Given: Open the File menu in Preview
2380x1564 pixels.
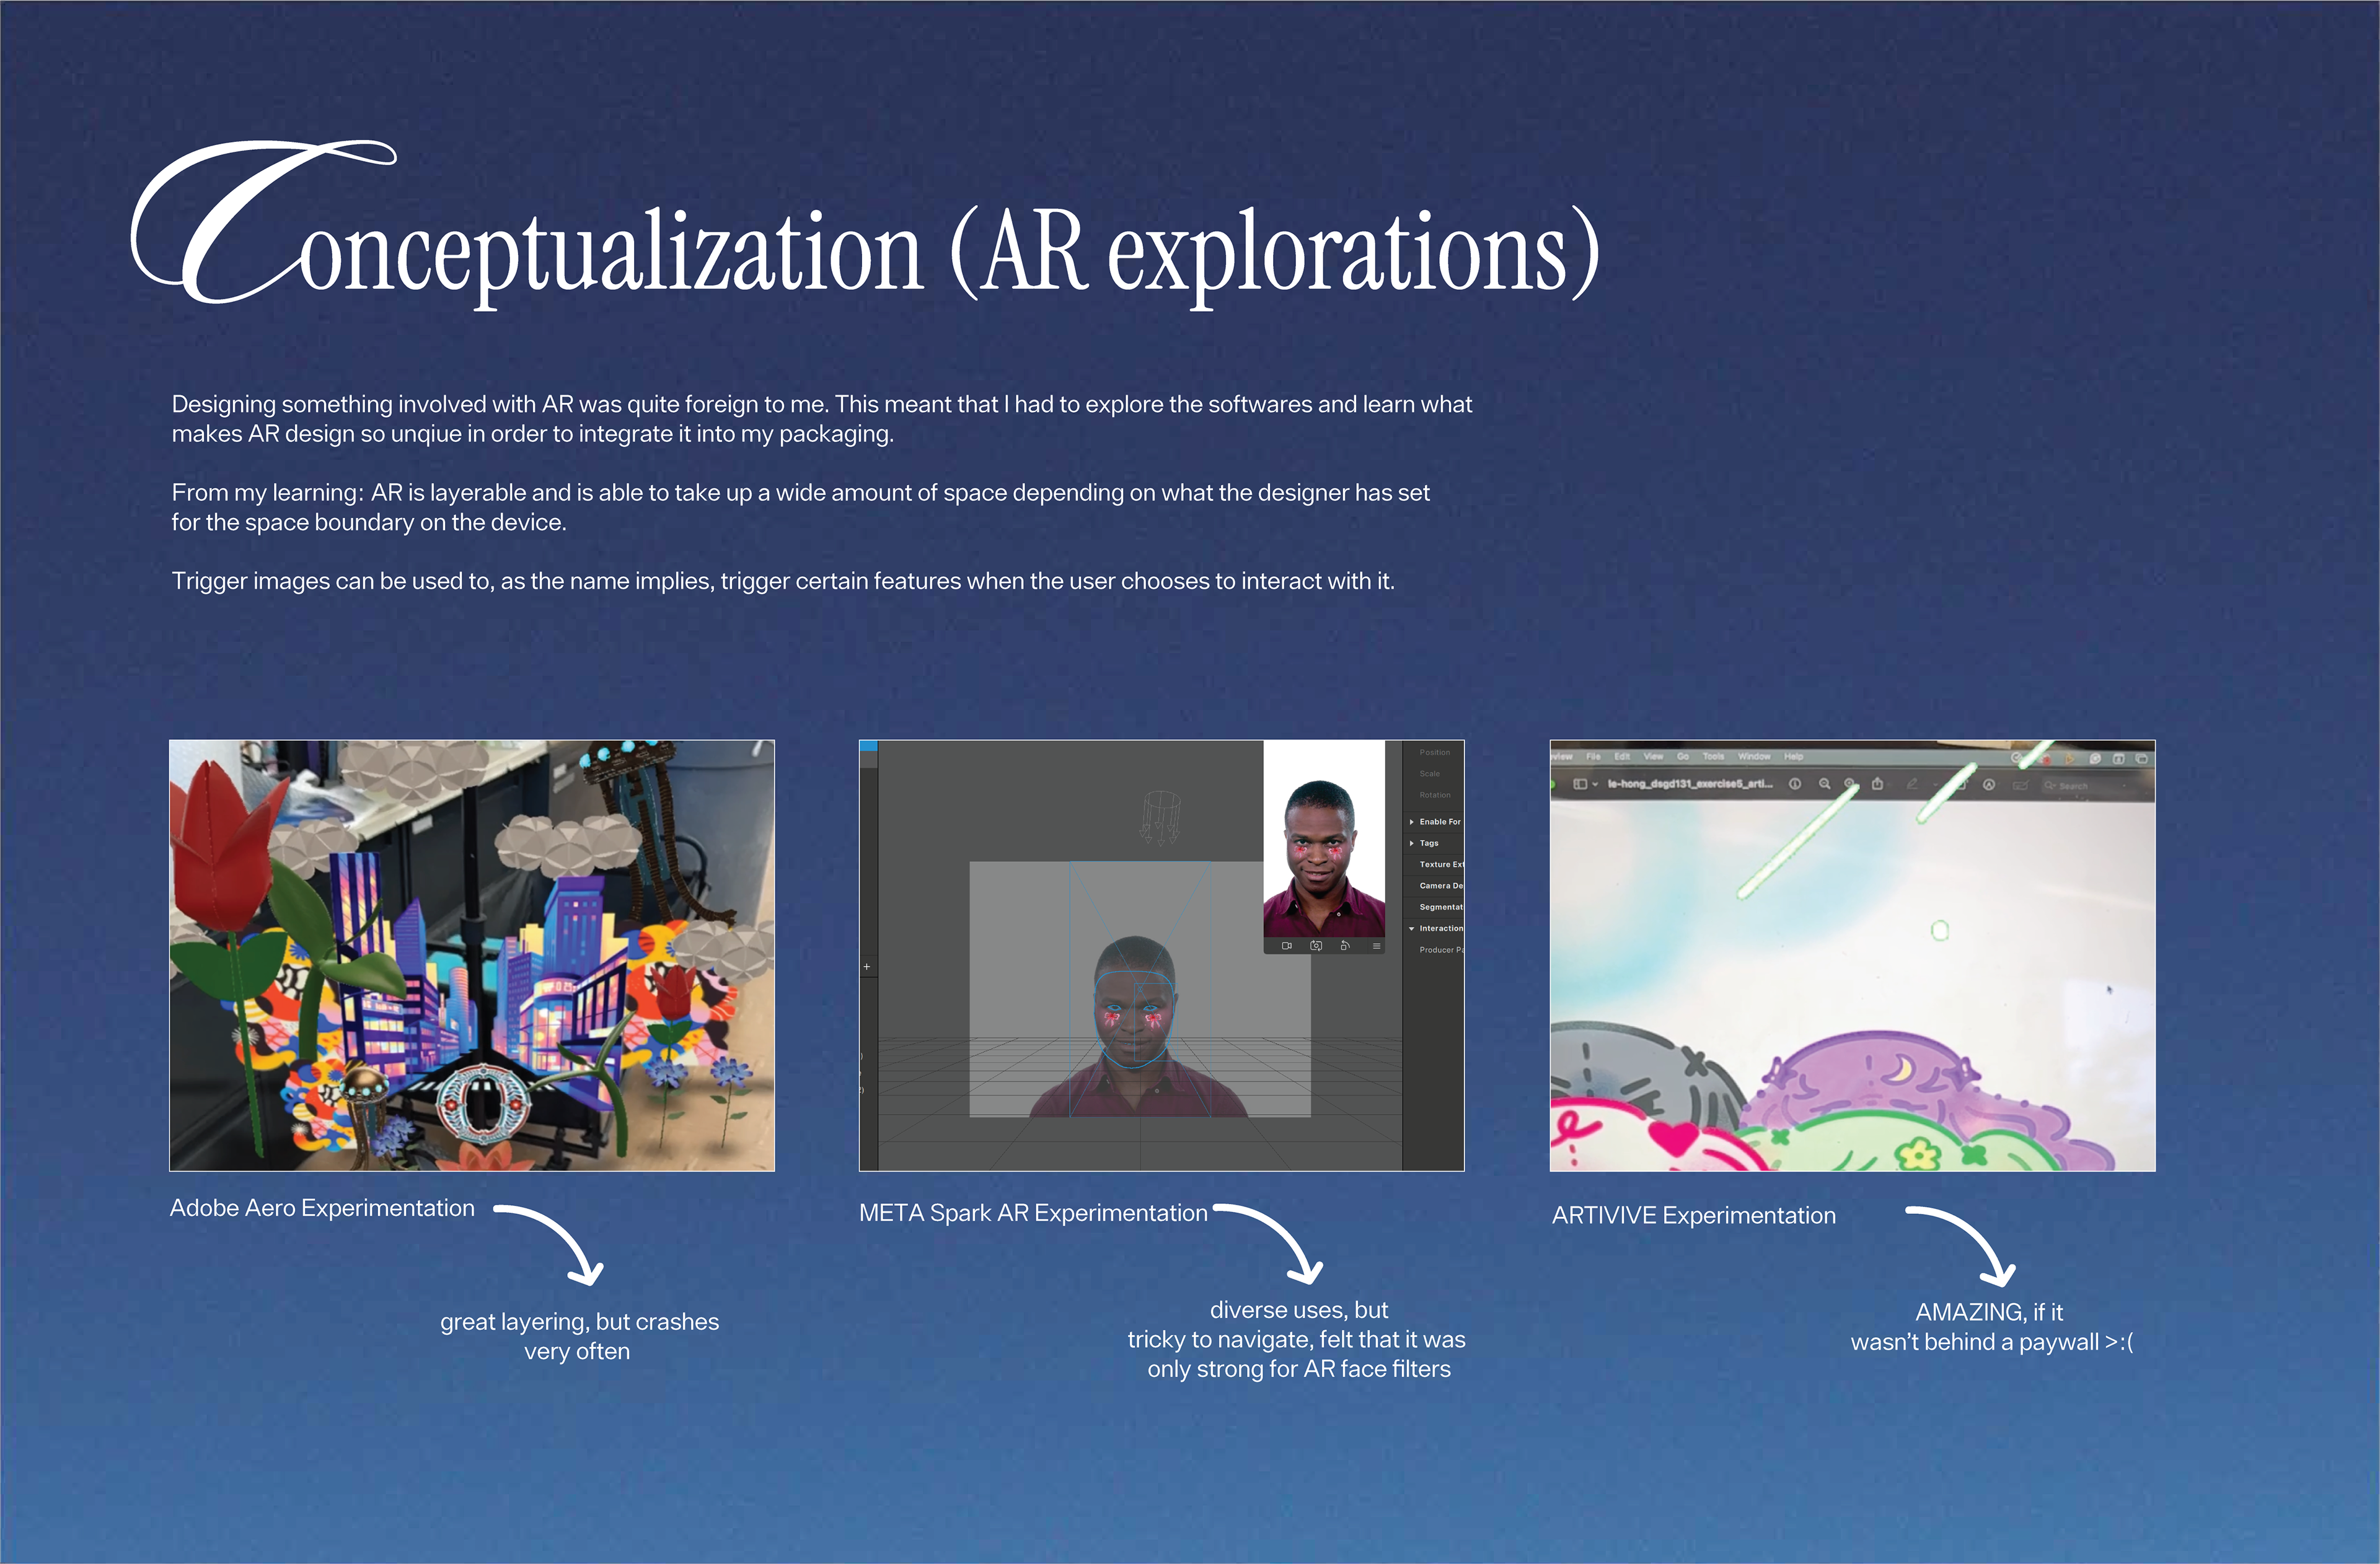Looking at the screenshot, I should [1593, 757].
